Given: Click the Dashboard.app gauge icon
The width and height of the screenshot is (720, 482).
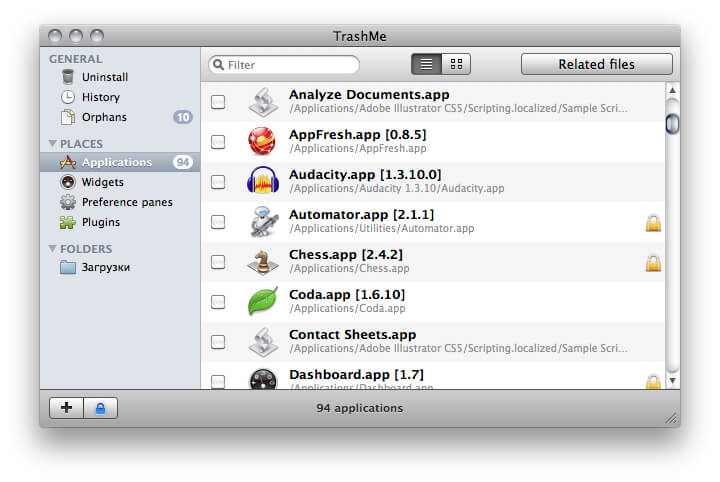Looking at the screenshot, I should [263, 379].
